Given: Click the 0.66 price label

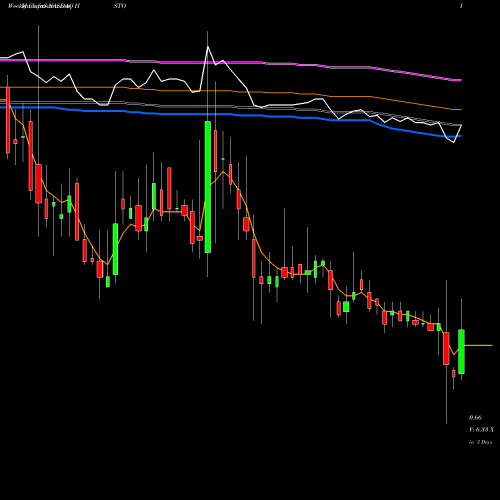Looking at the screenshot, I should point(475,417).
